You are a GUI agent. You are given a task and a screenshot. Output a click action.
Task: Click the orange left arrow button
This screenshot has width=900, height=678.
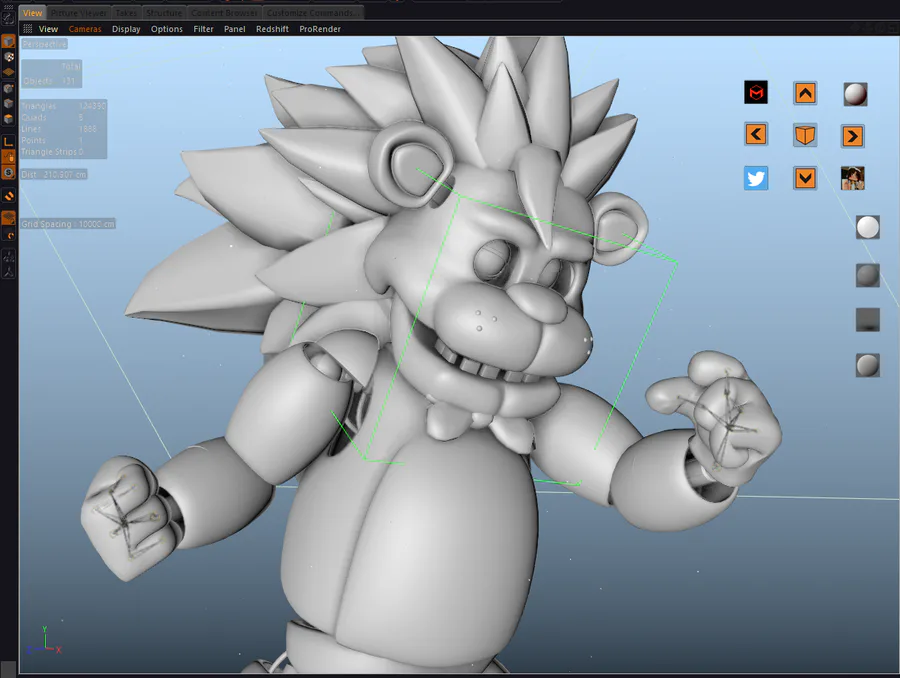coord(756,134)
